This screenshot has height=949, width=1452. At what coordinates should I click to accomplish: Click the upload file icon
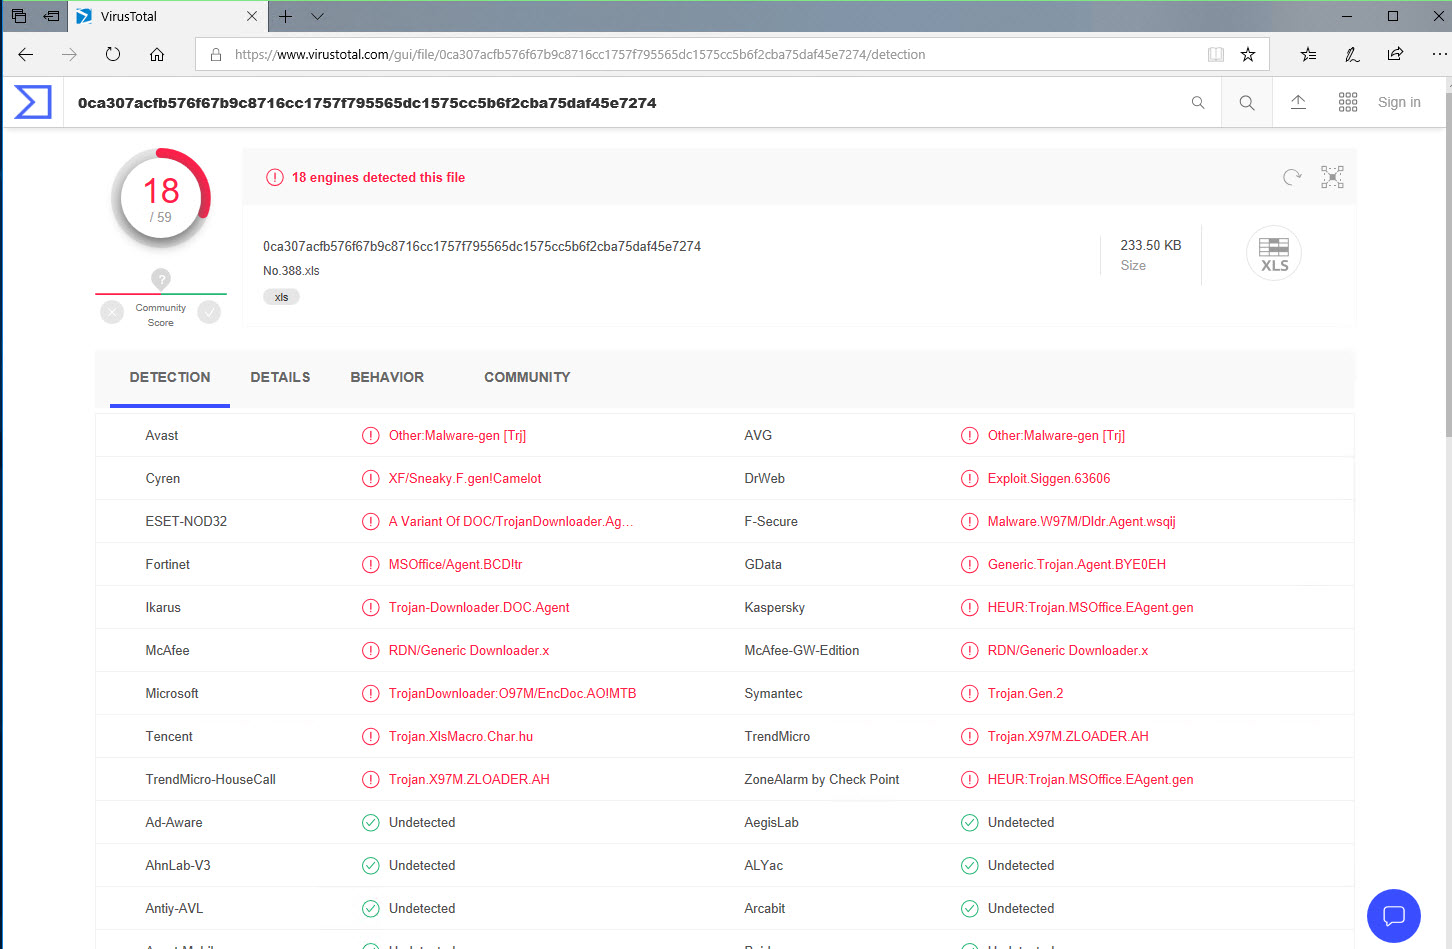click(1298, 102)
